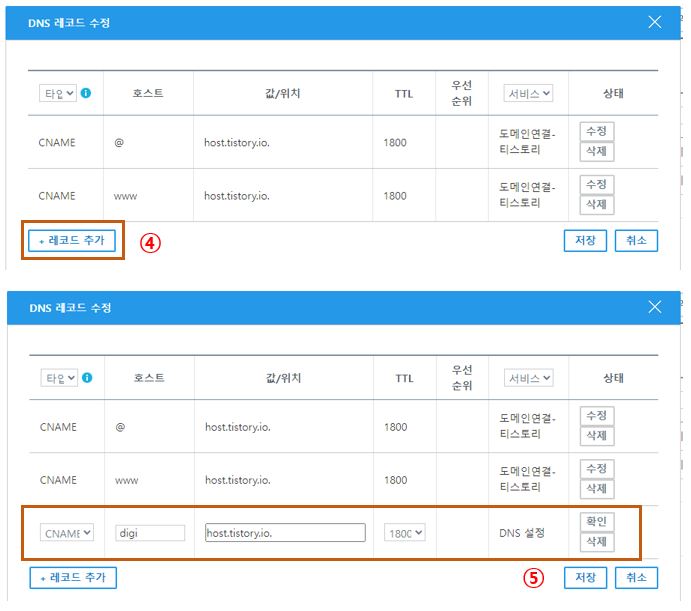
Task: Click 저장 button in the bottom dialog
Action: click(586, 577)
